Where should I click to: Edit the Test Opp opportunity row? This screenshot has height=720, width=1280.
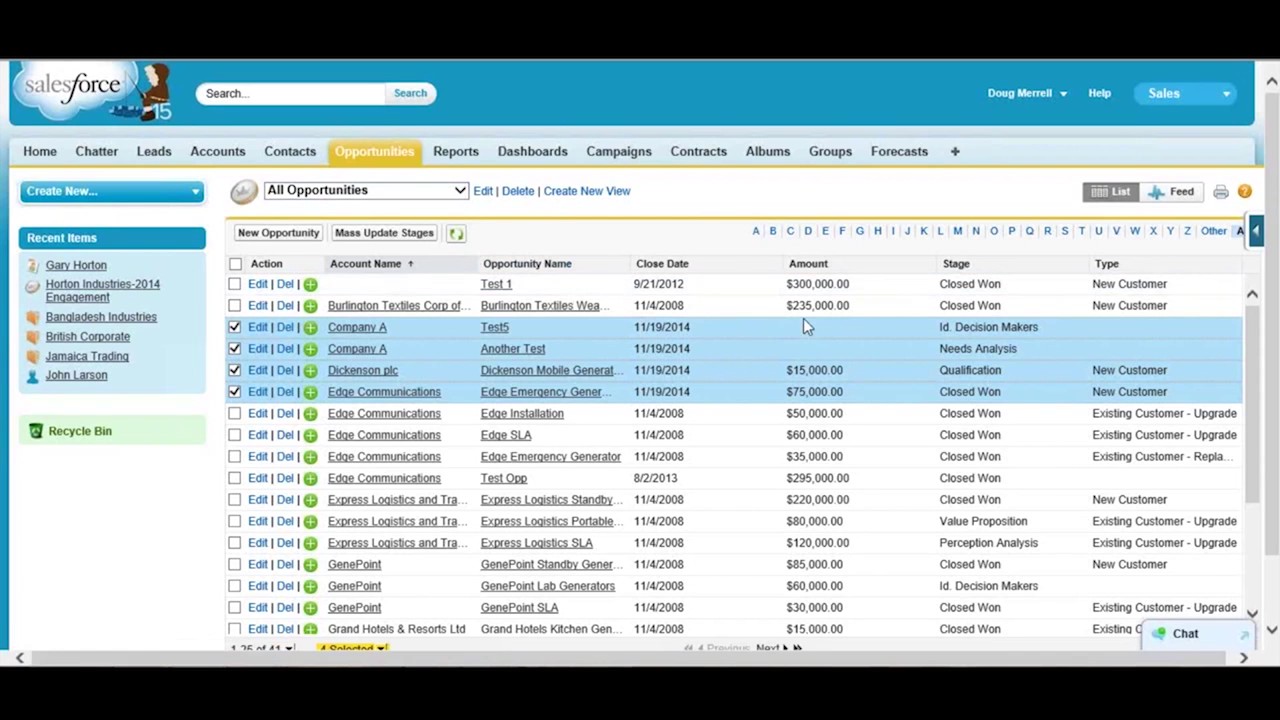[257, 478]
